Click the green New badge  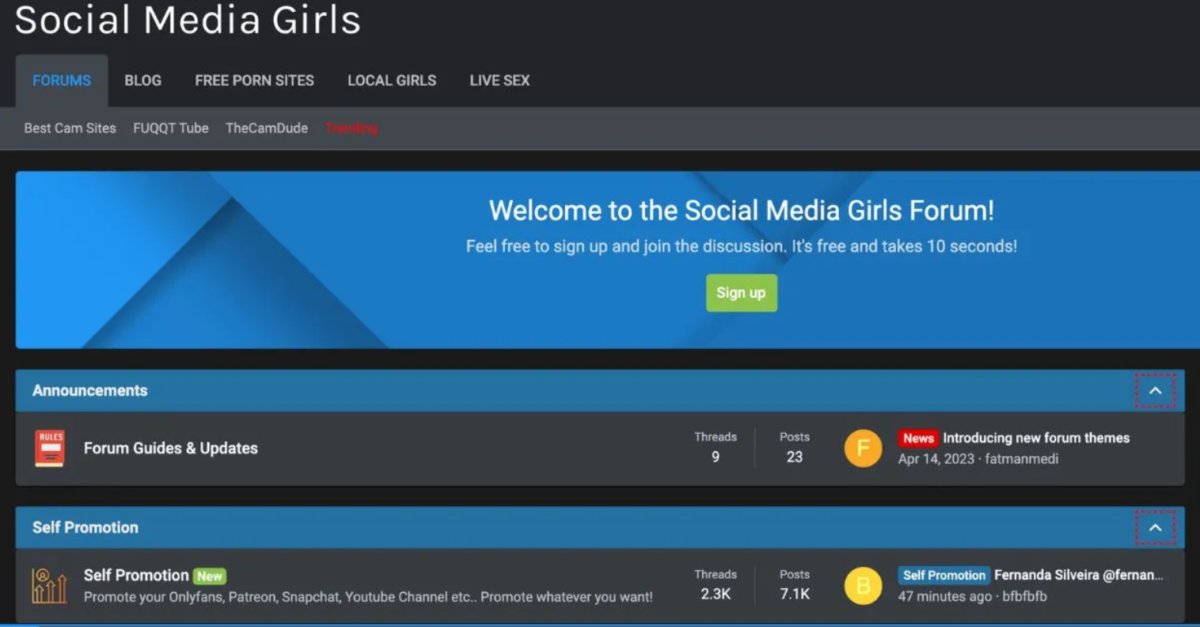210,576
